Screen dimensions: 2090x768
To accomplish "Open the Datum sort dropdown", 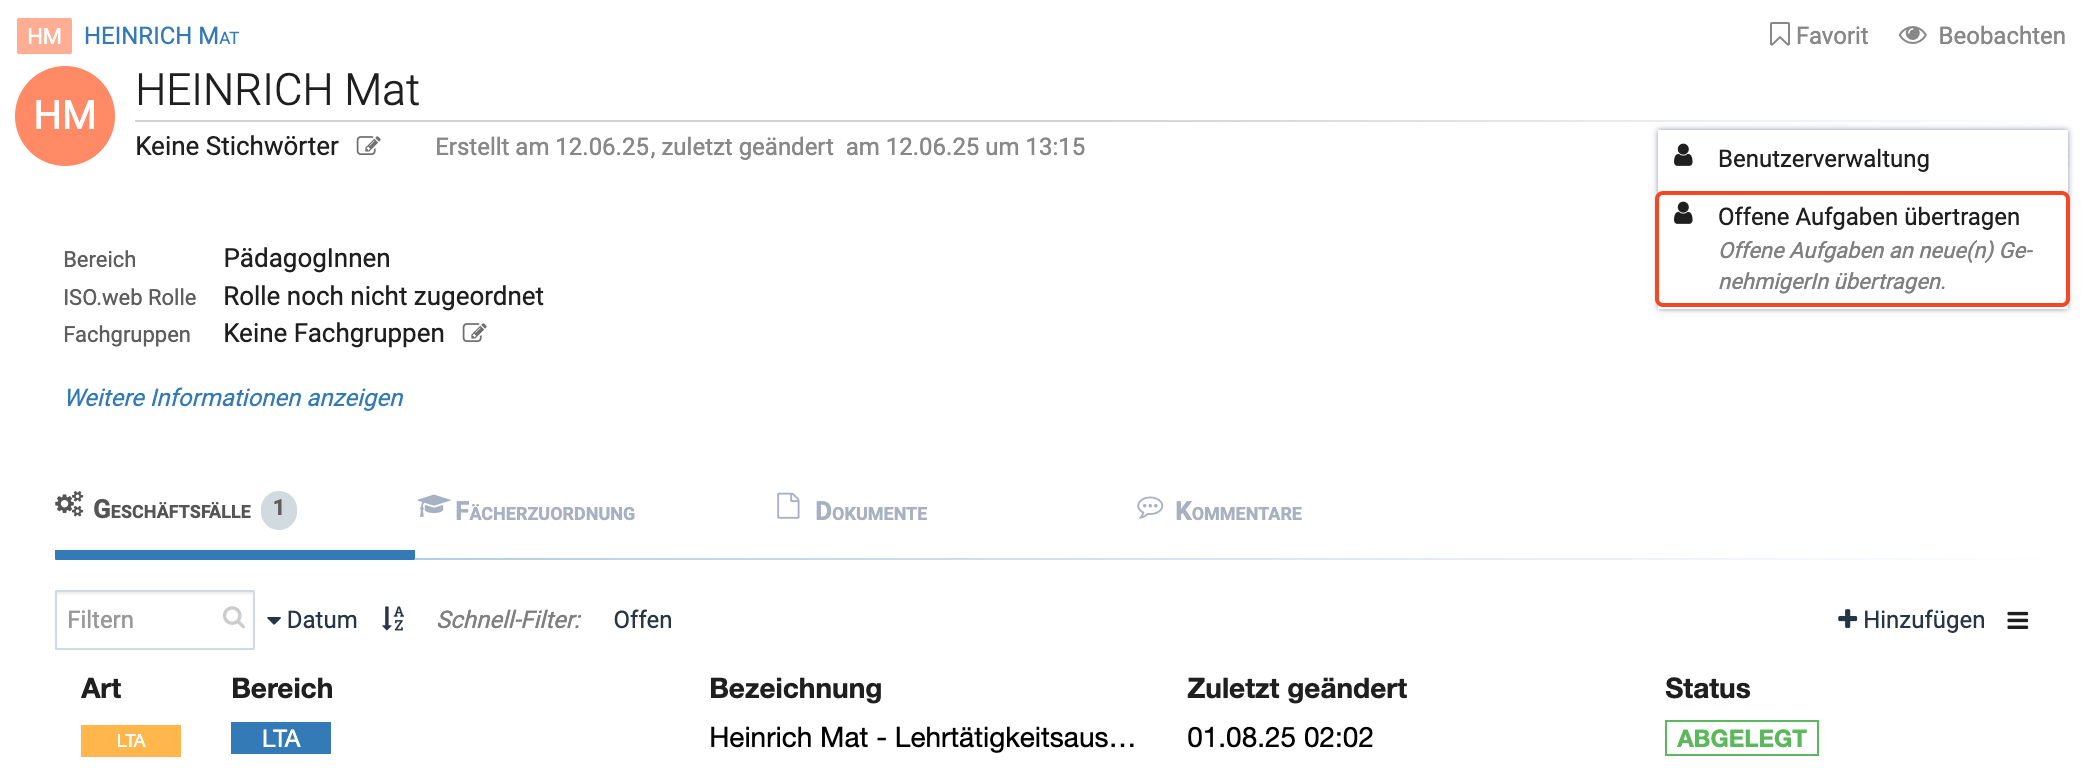I will [x=312, y=620].
